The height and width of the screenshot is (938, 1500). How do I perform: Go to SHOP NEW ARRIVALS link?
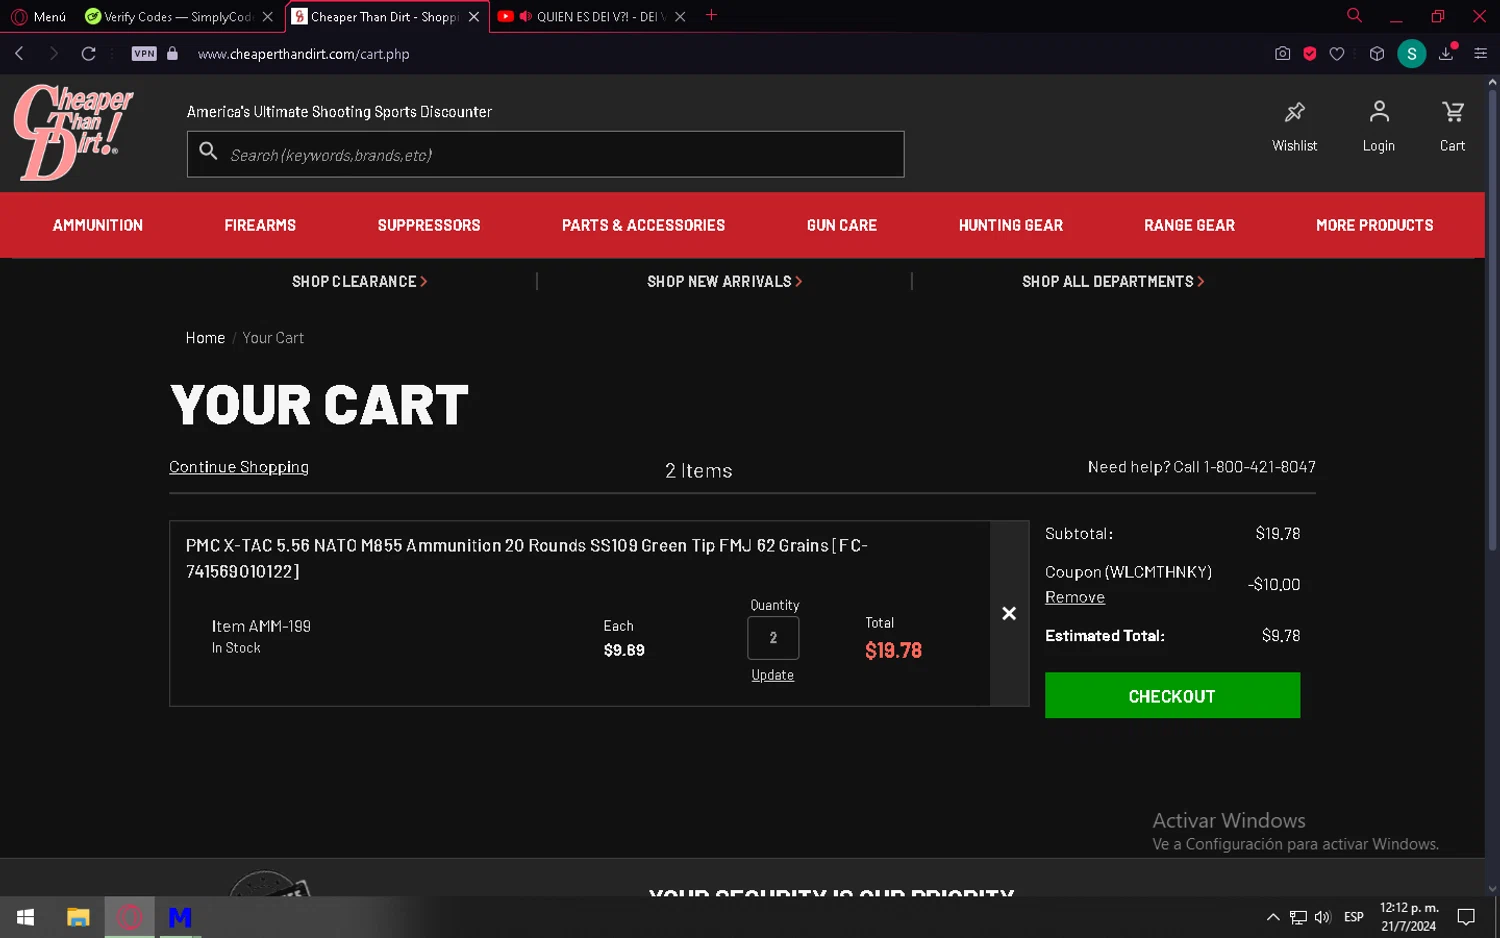tap(724, 282)
